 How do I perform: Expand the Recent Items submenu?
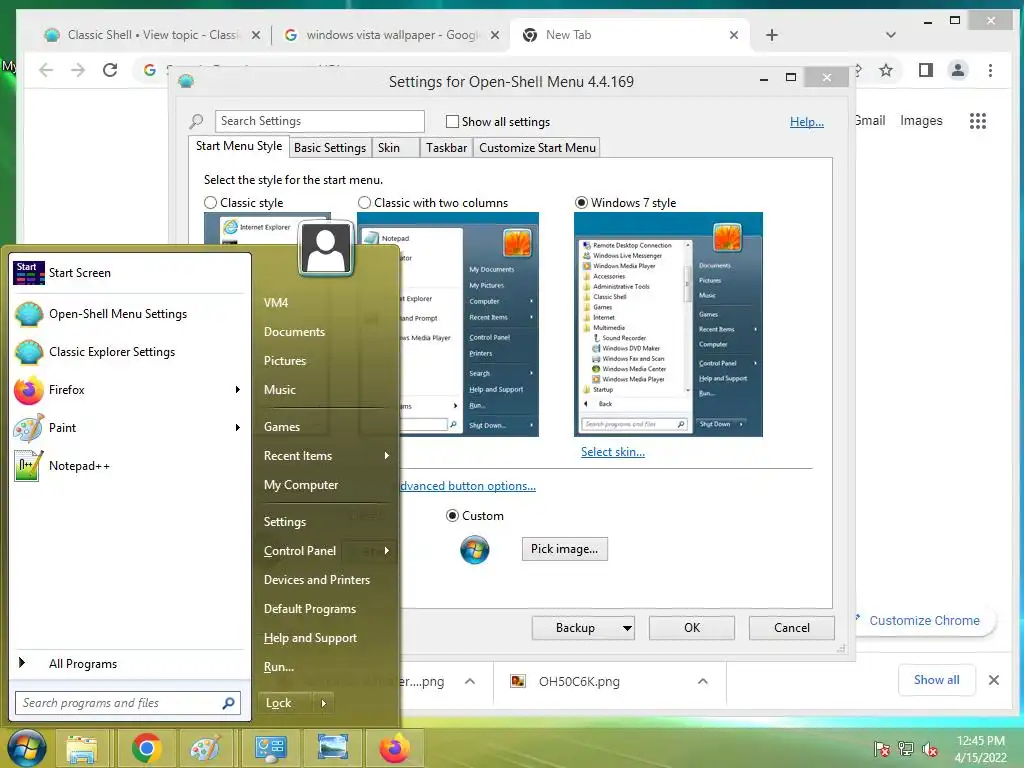pyautogui.click(x=387, y=456)
